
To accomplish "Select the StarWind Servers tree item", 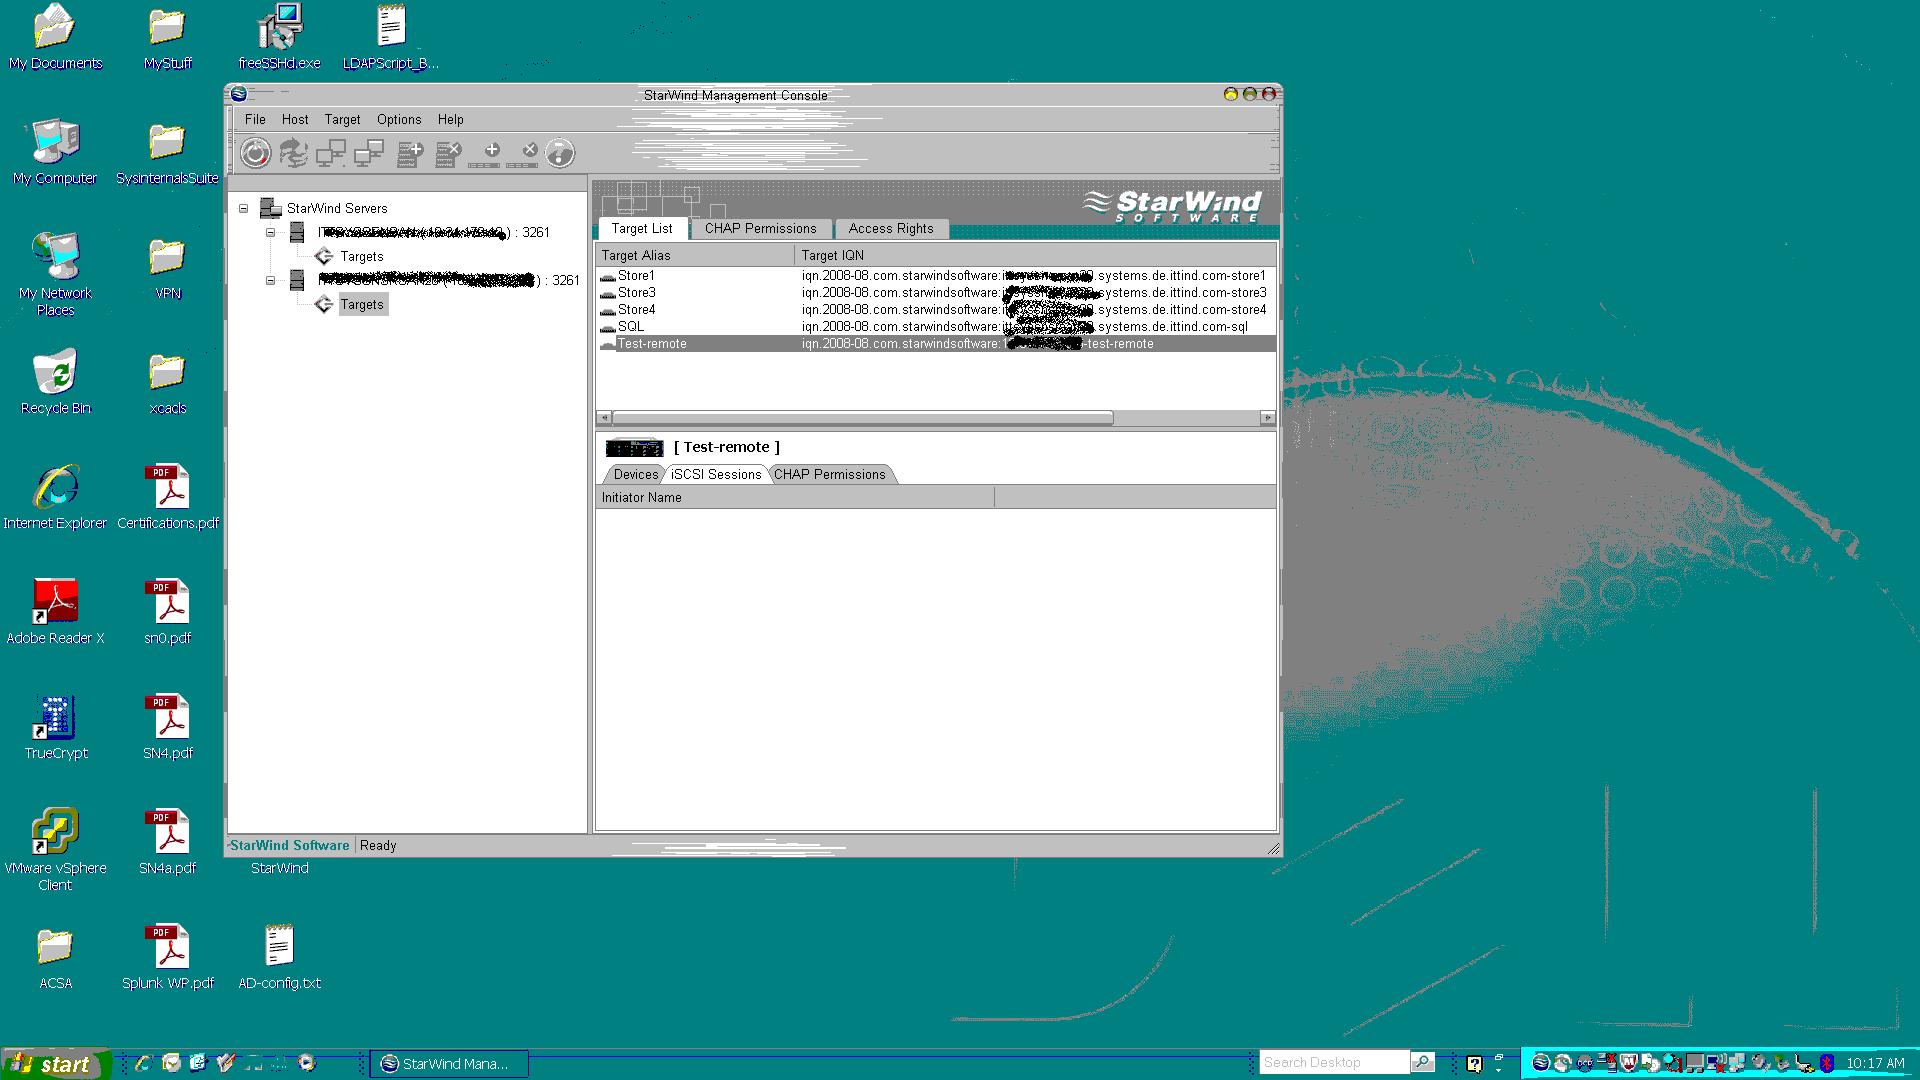I will point(337,209).
